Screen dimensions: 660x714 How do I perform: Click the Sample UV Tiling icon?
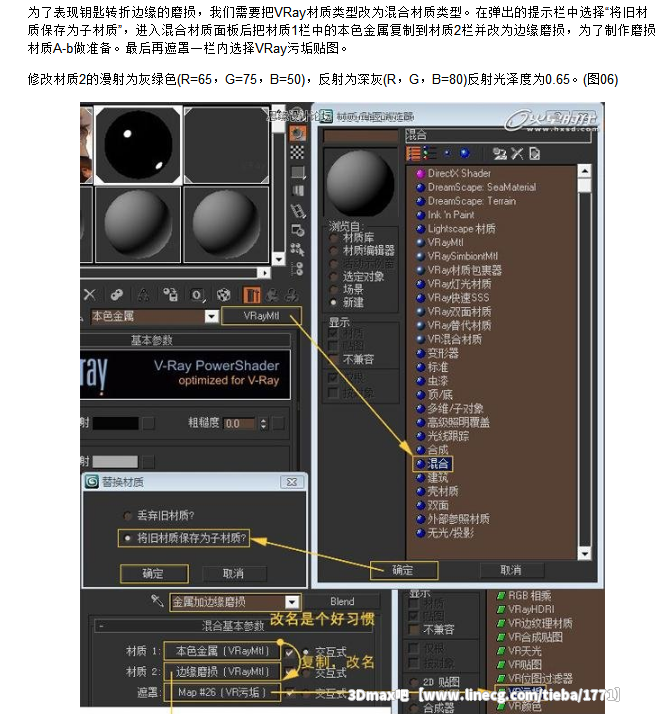(x=297, y=172)
